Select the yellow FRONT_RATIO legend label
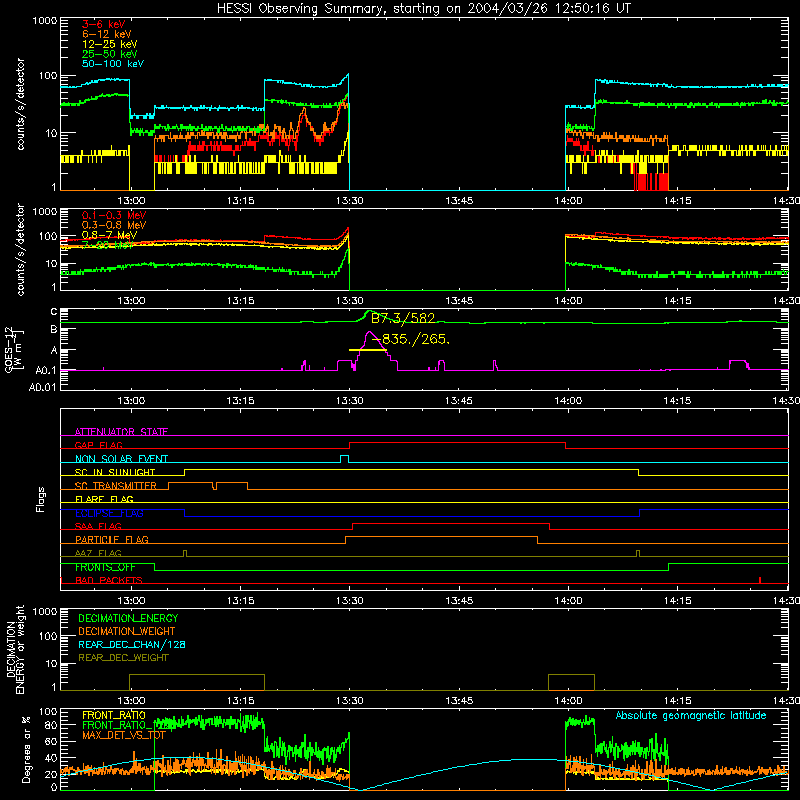The width and height of the screenshot is (800, 800). (114, 715)
